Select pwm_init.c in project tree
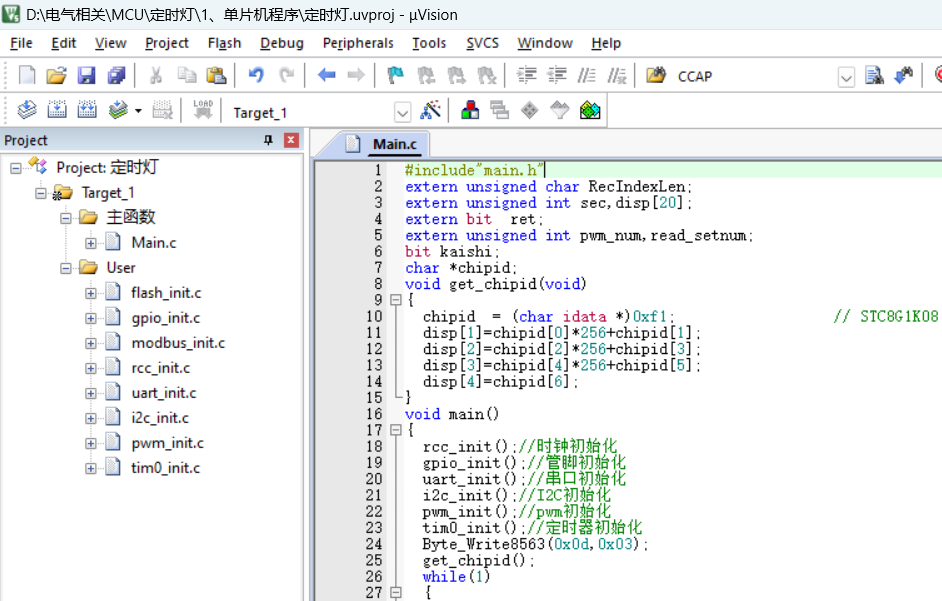Viewport: 942px width, 601px height. click(167, 443)
